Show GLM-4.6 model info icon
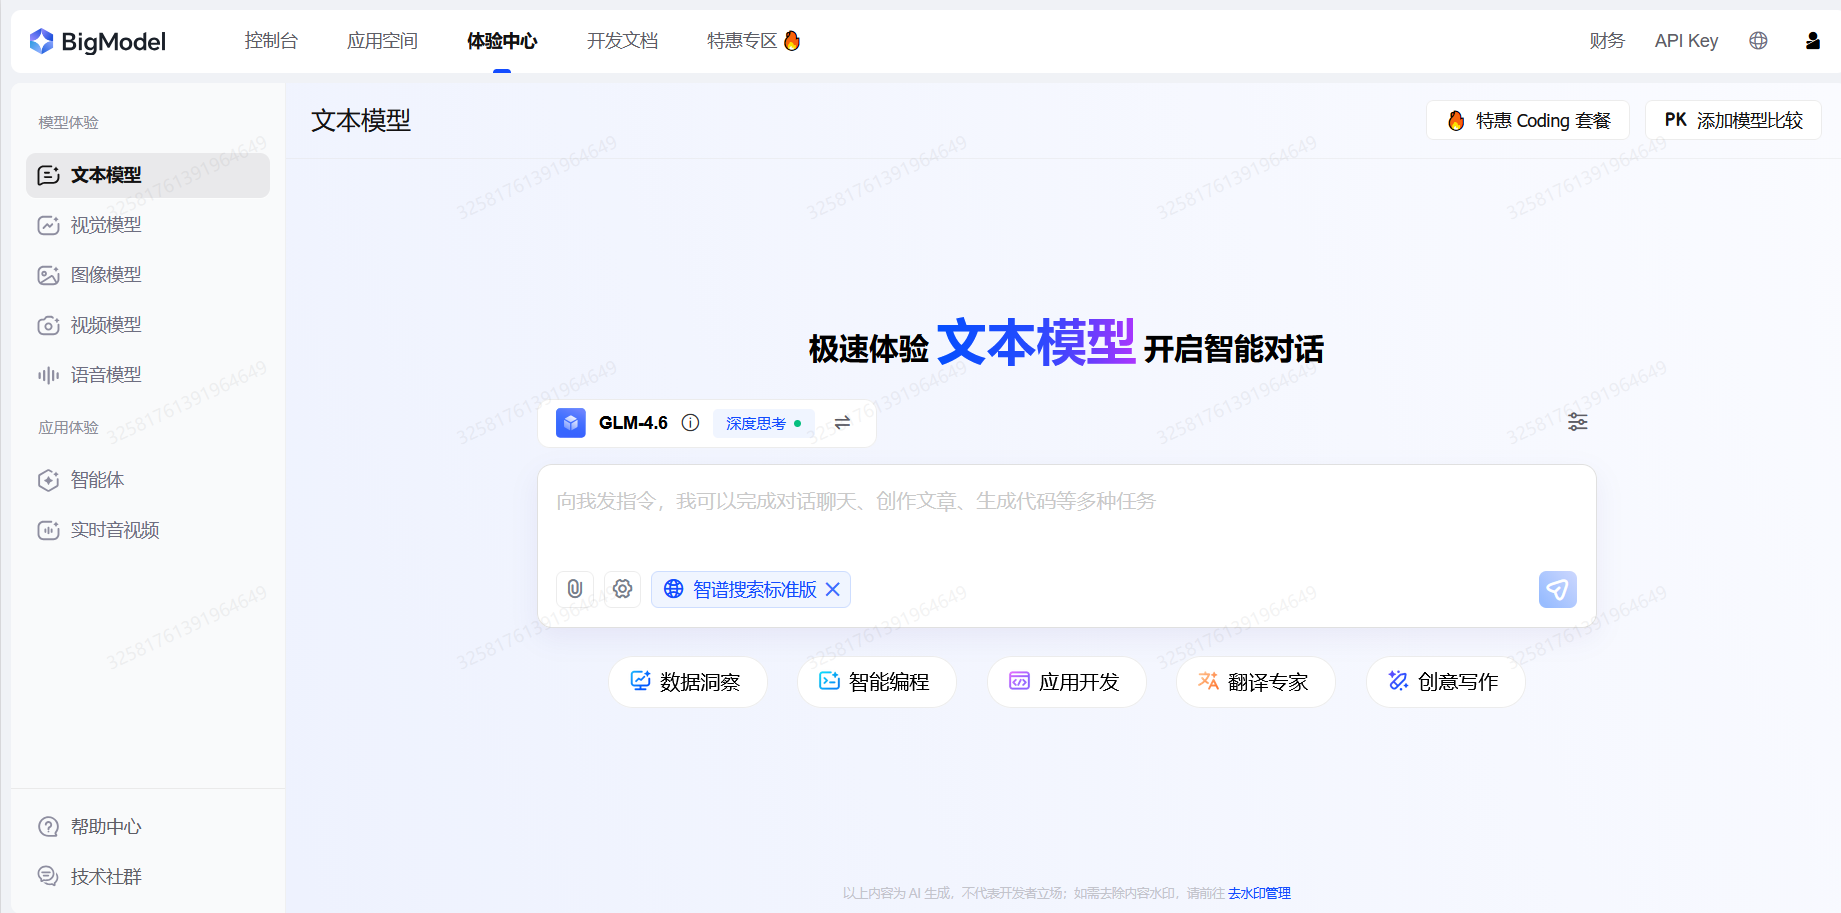This screenshot has width=1841, height=913. tap(690, 423)
